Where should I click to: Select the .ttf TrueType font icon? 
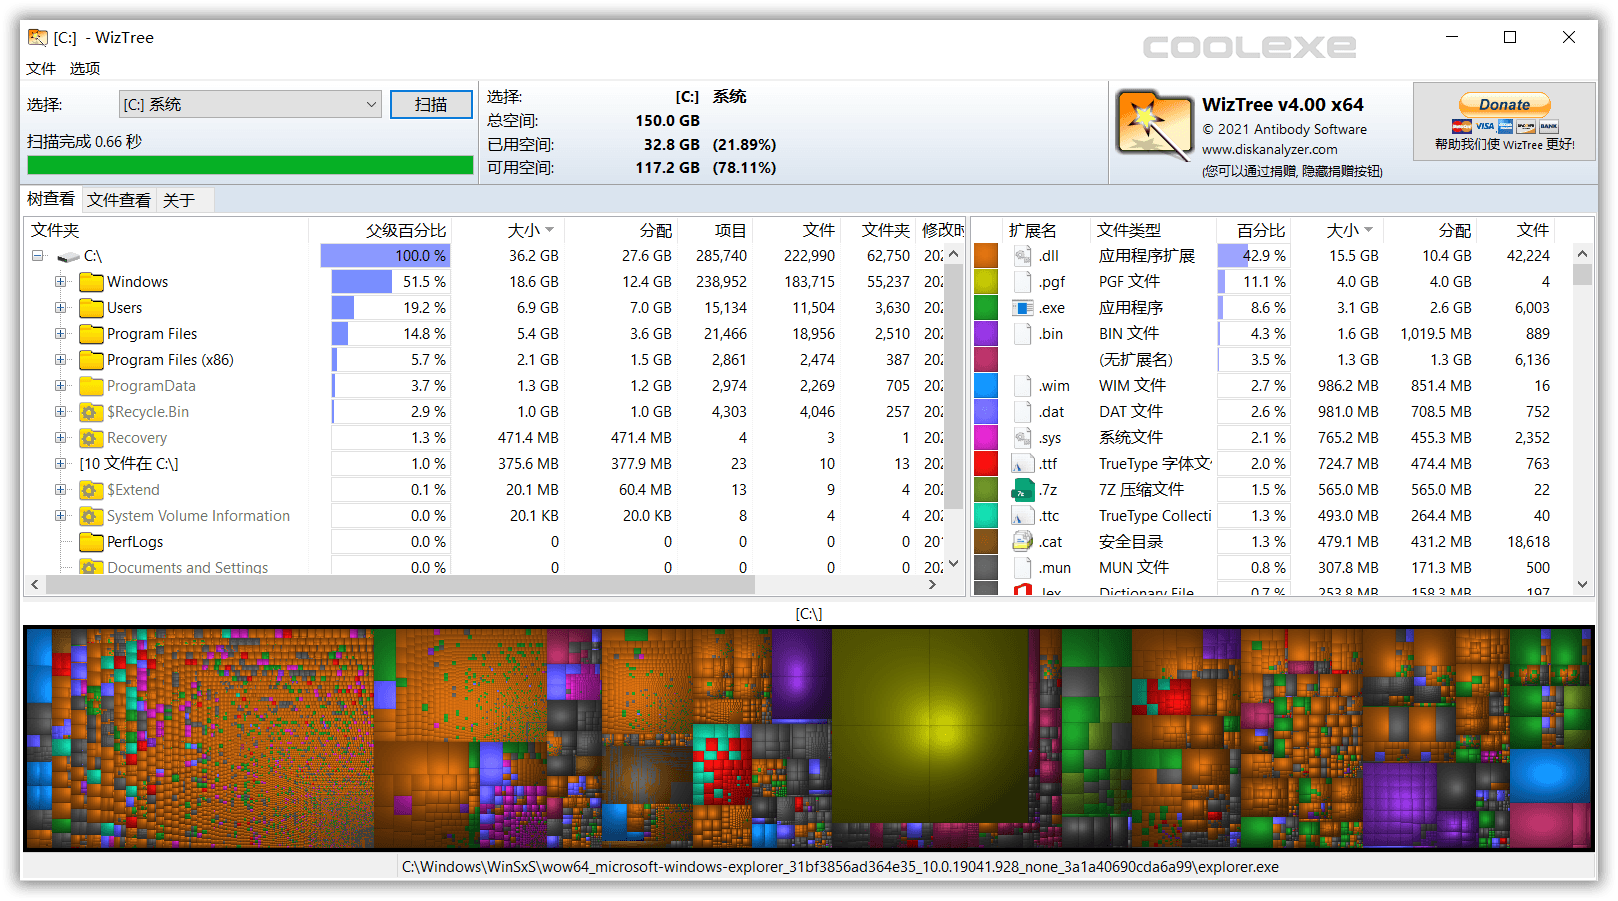pos(1022,463)
